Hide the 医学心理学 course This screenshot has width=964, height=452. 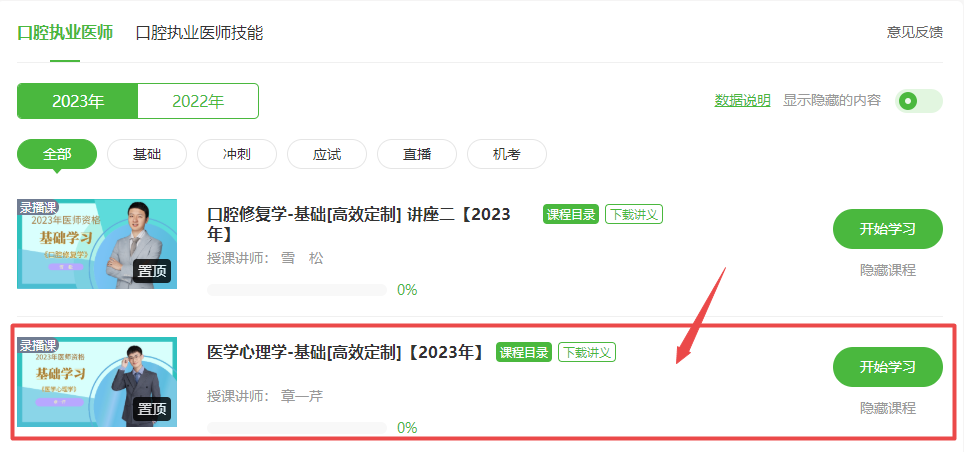point(888,408)
